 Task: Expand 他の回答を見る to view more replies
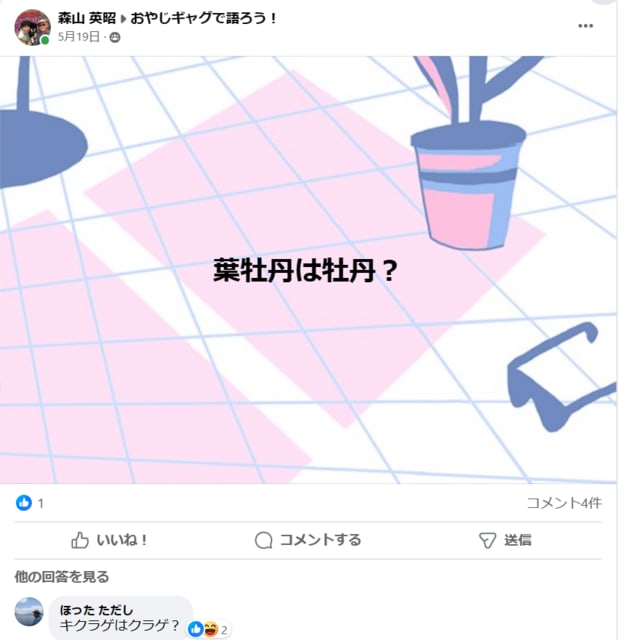point(62,576)
